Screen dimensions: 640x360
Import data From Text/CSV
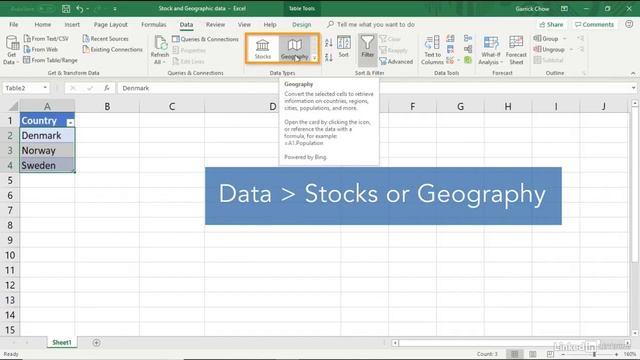click(x=46, y=38)
